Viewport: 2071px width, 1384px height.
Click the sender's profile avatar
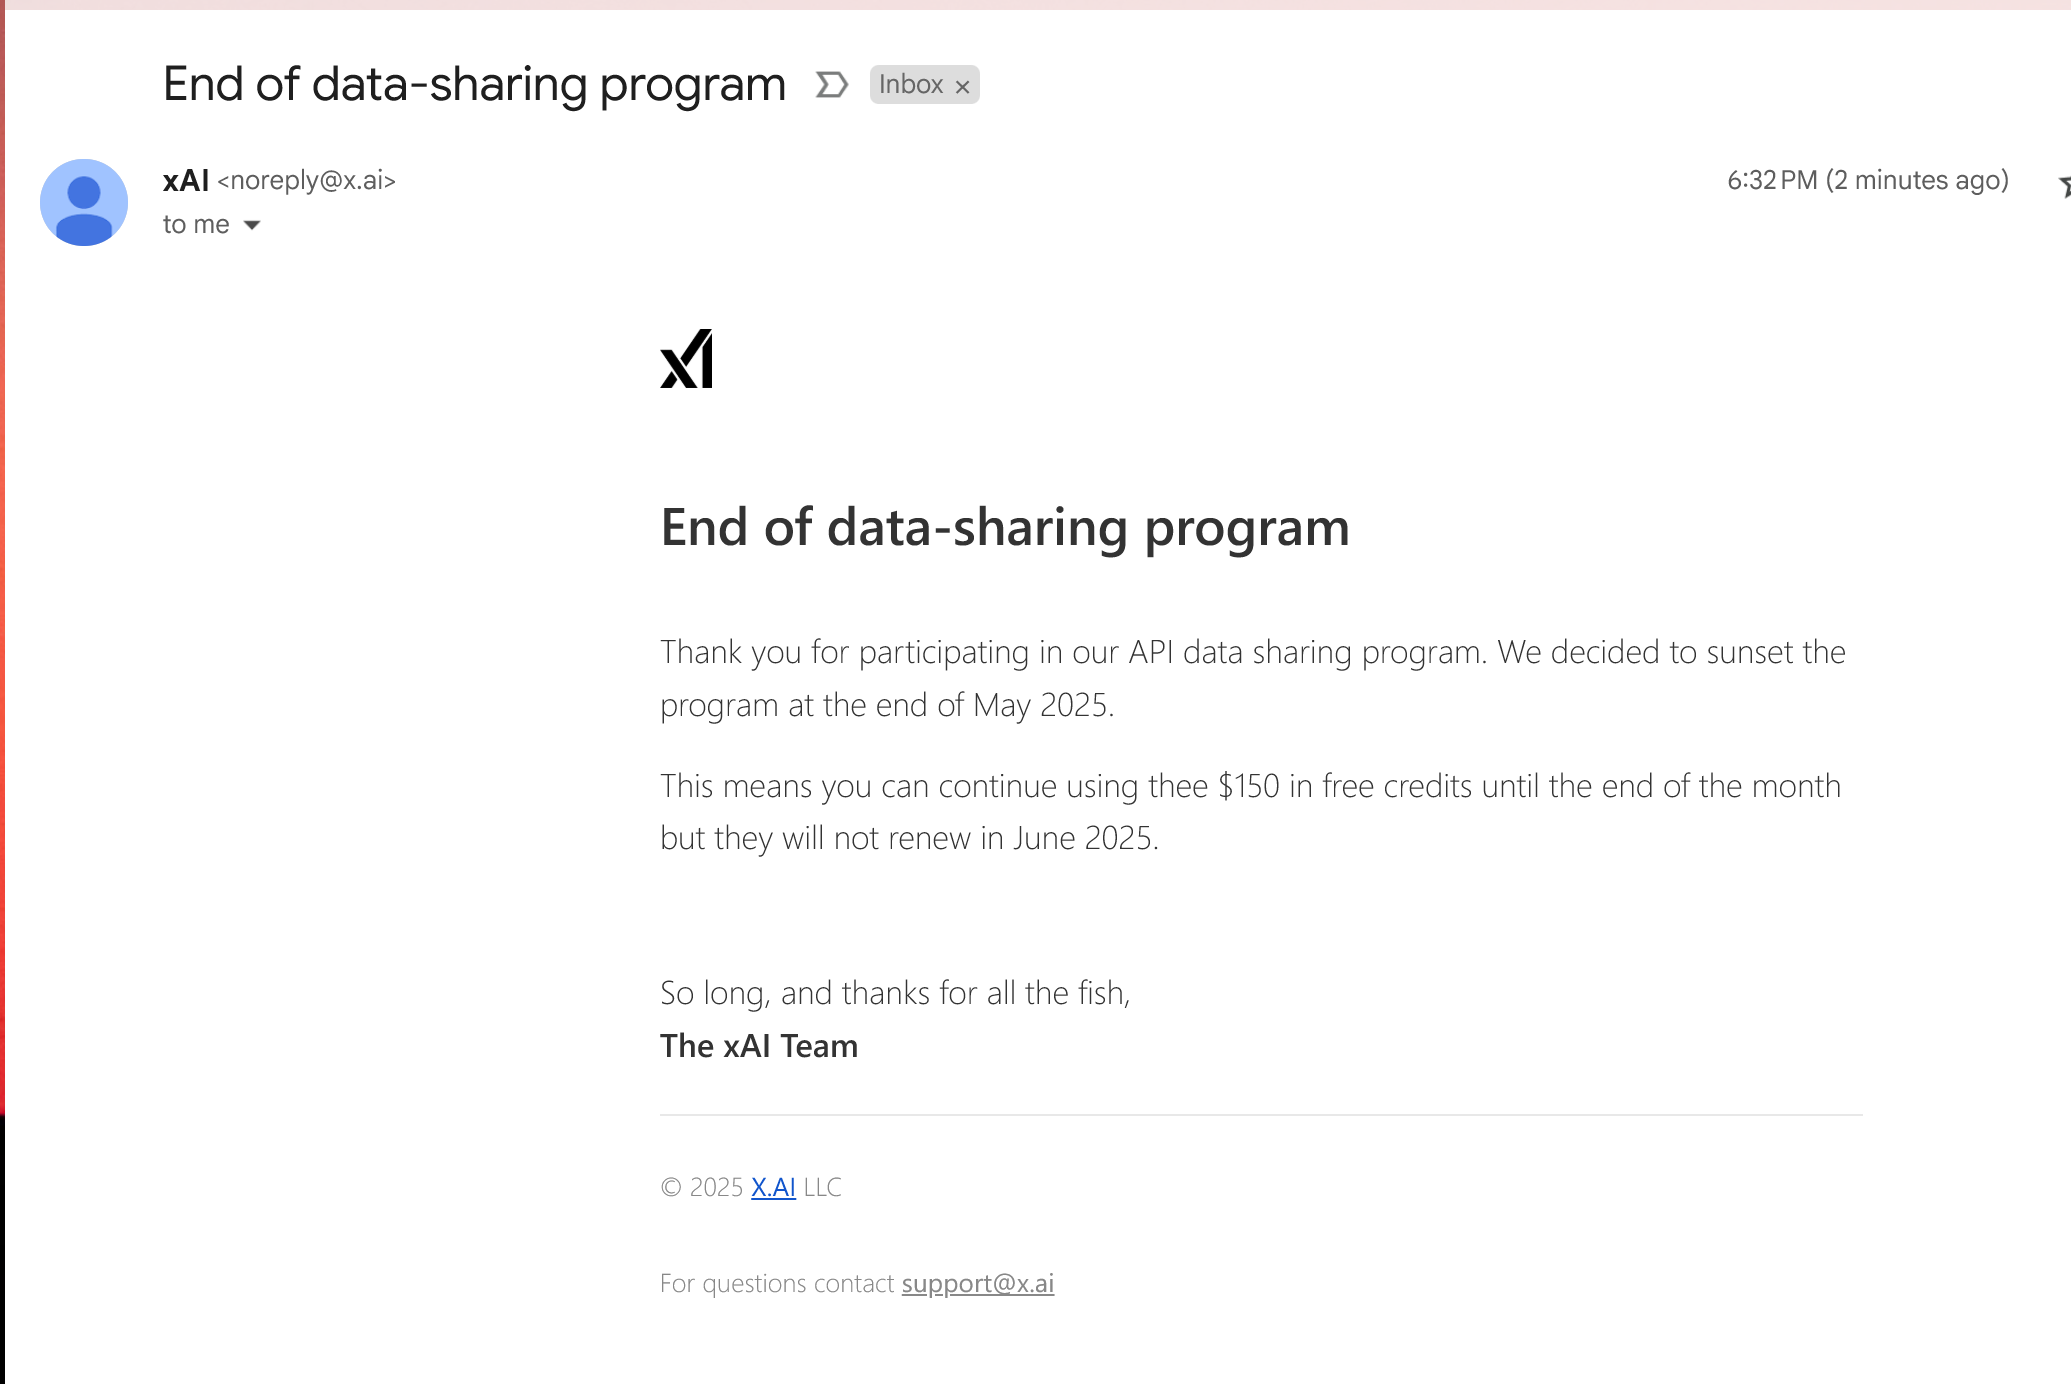point(84,202)
